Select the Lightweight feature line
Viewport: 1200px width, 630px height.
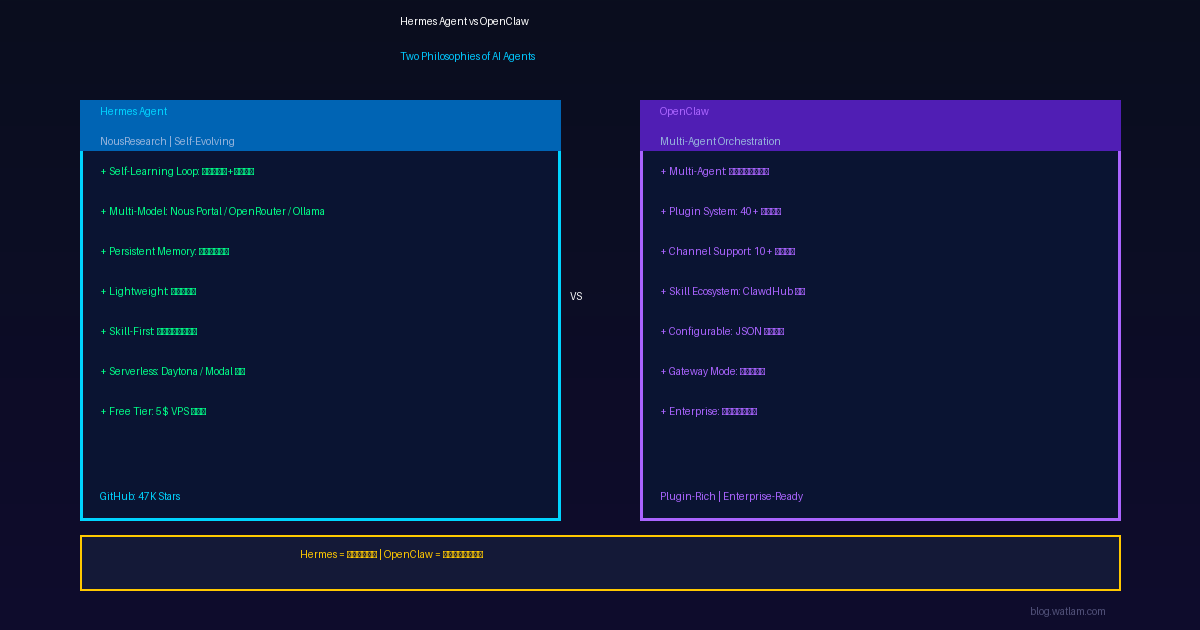pos(148,292)
